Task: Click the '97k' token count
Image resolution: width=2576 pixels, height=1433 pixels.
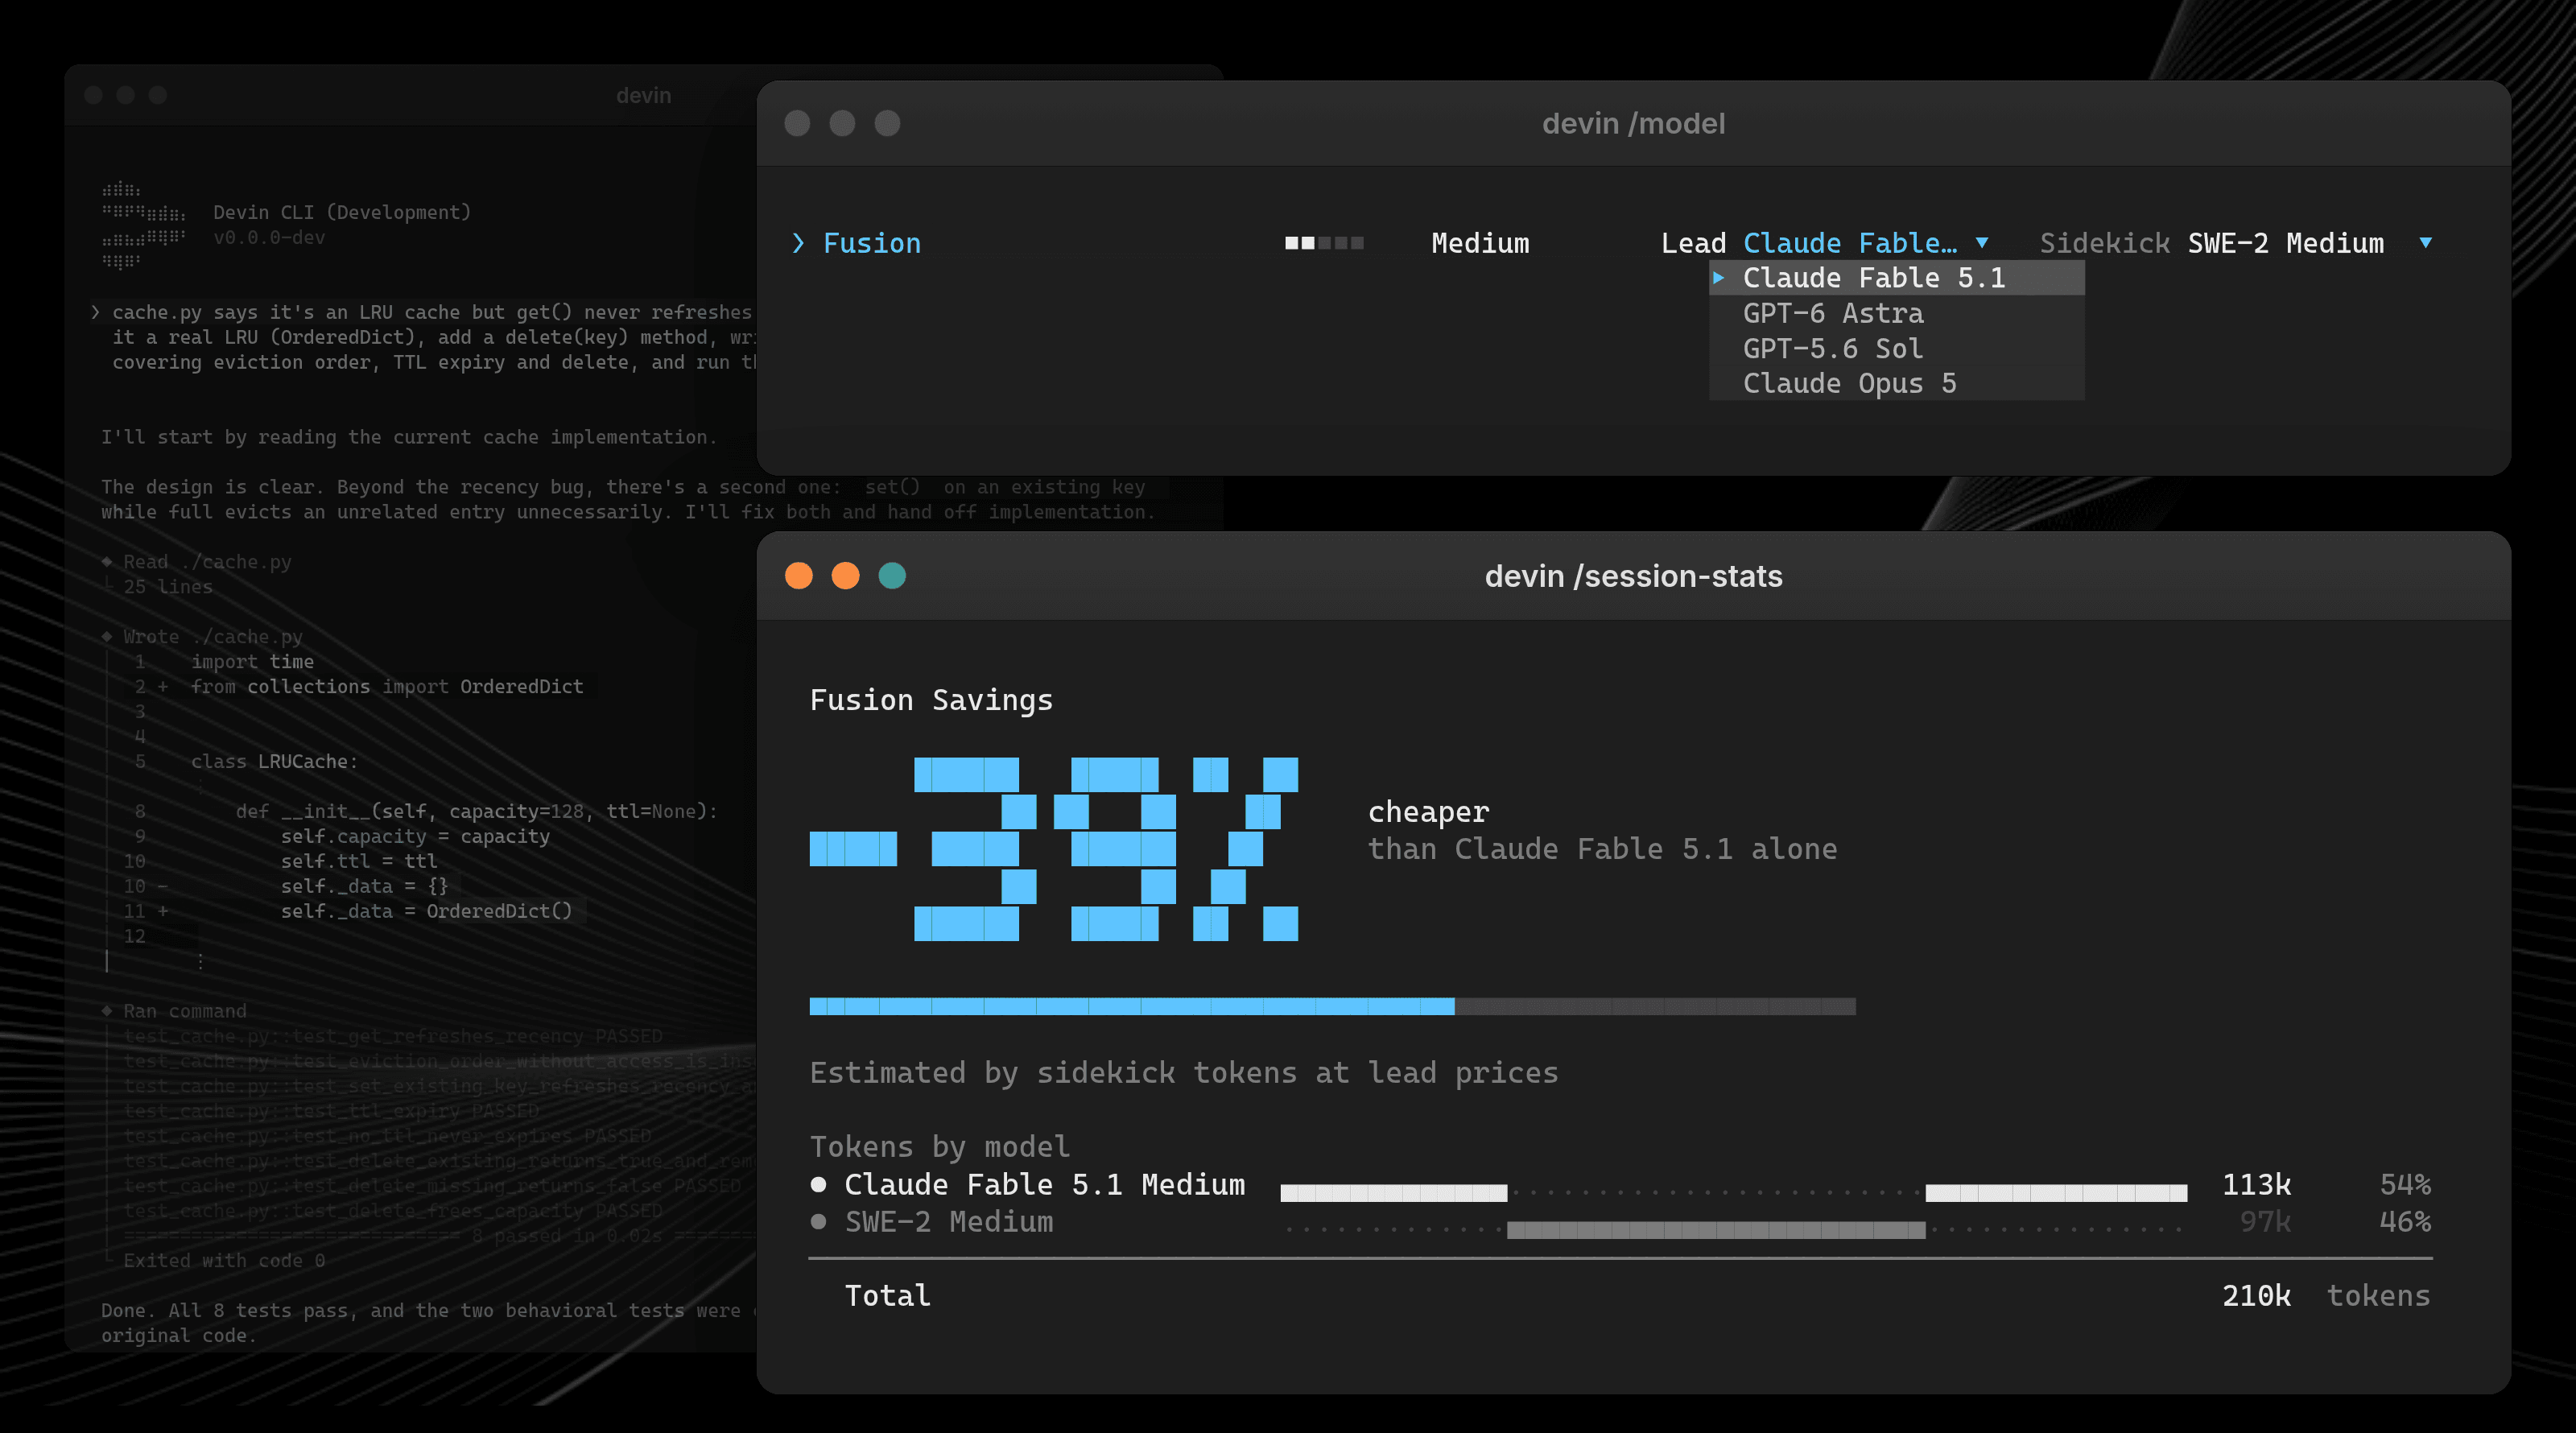Action: click(2265, 1221)
